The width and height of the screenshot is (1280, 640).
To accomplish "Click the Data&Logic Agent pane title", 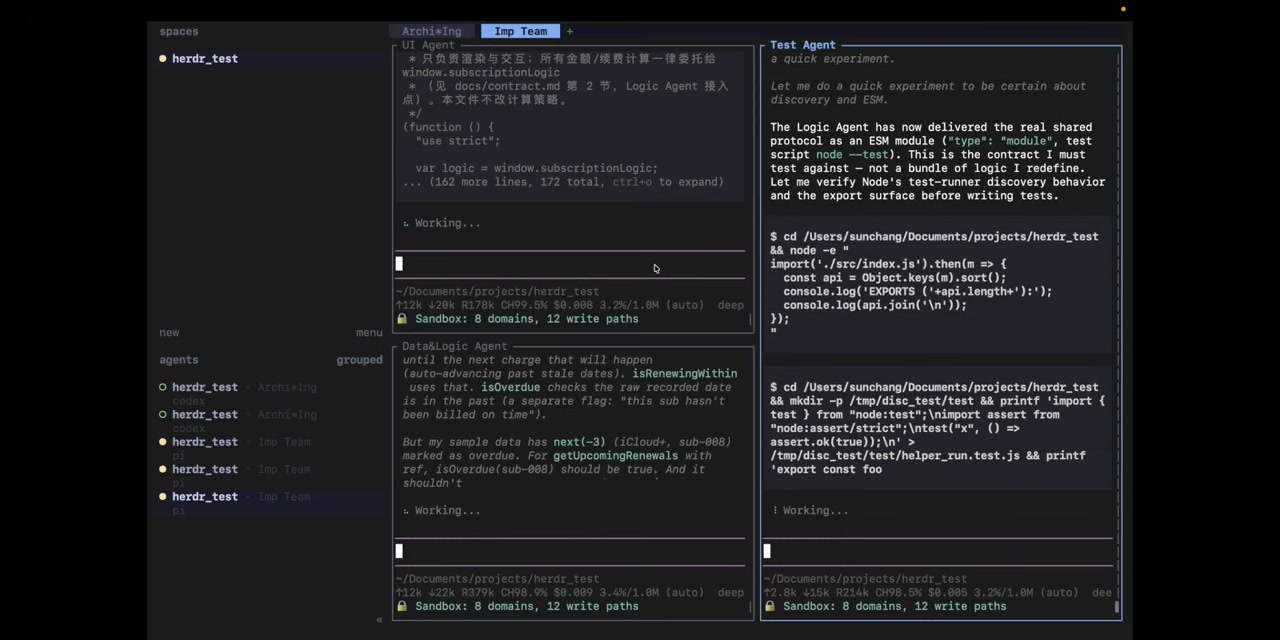I will point(454,346).
